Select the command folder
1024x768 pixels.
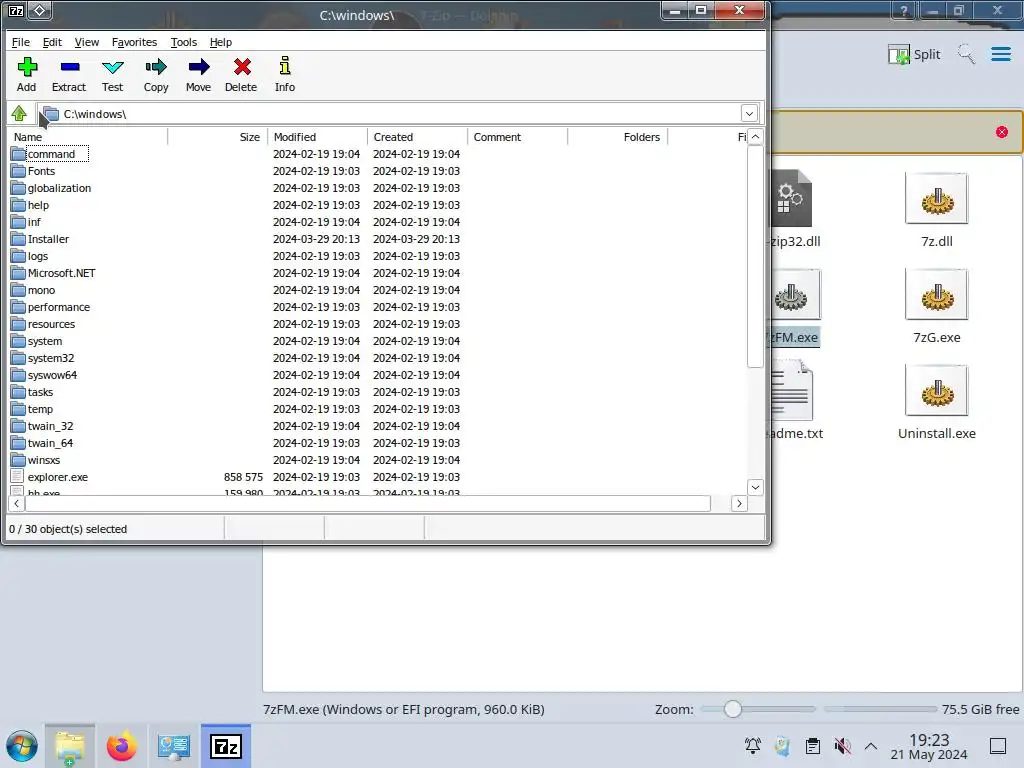click(x=51, y=154)
